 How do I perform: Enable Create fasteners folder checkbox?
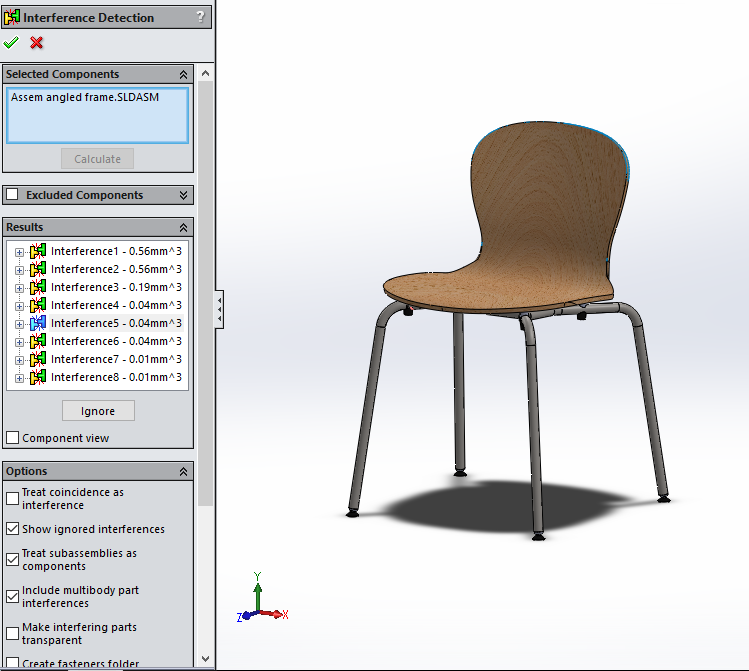(13, 663)
